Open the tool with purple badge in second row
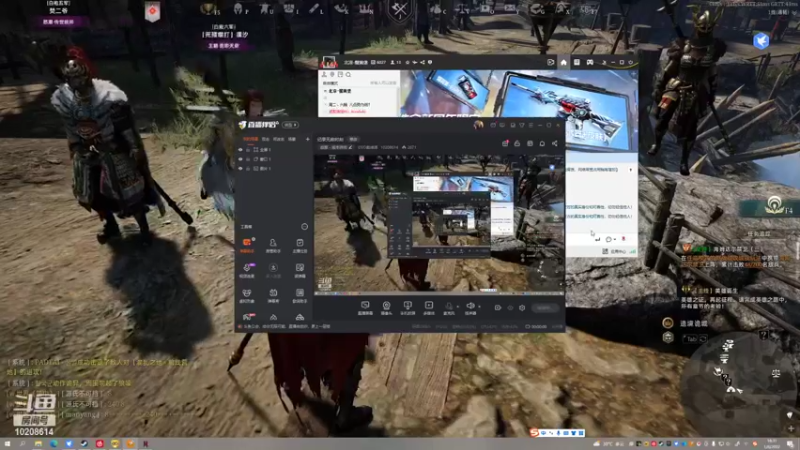This screenshot has height=450, width=800. tap(247, 270)
